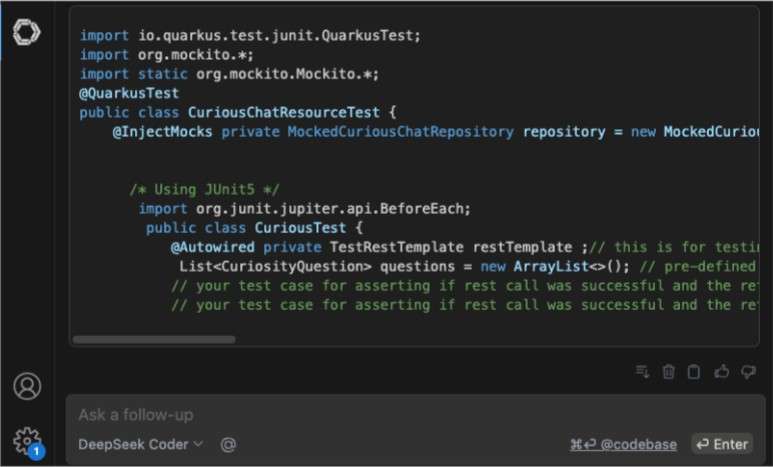The image size is (773, 467).
Task: Focus the Ask a follow-up input field
Action: coord(414,415)
